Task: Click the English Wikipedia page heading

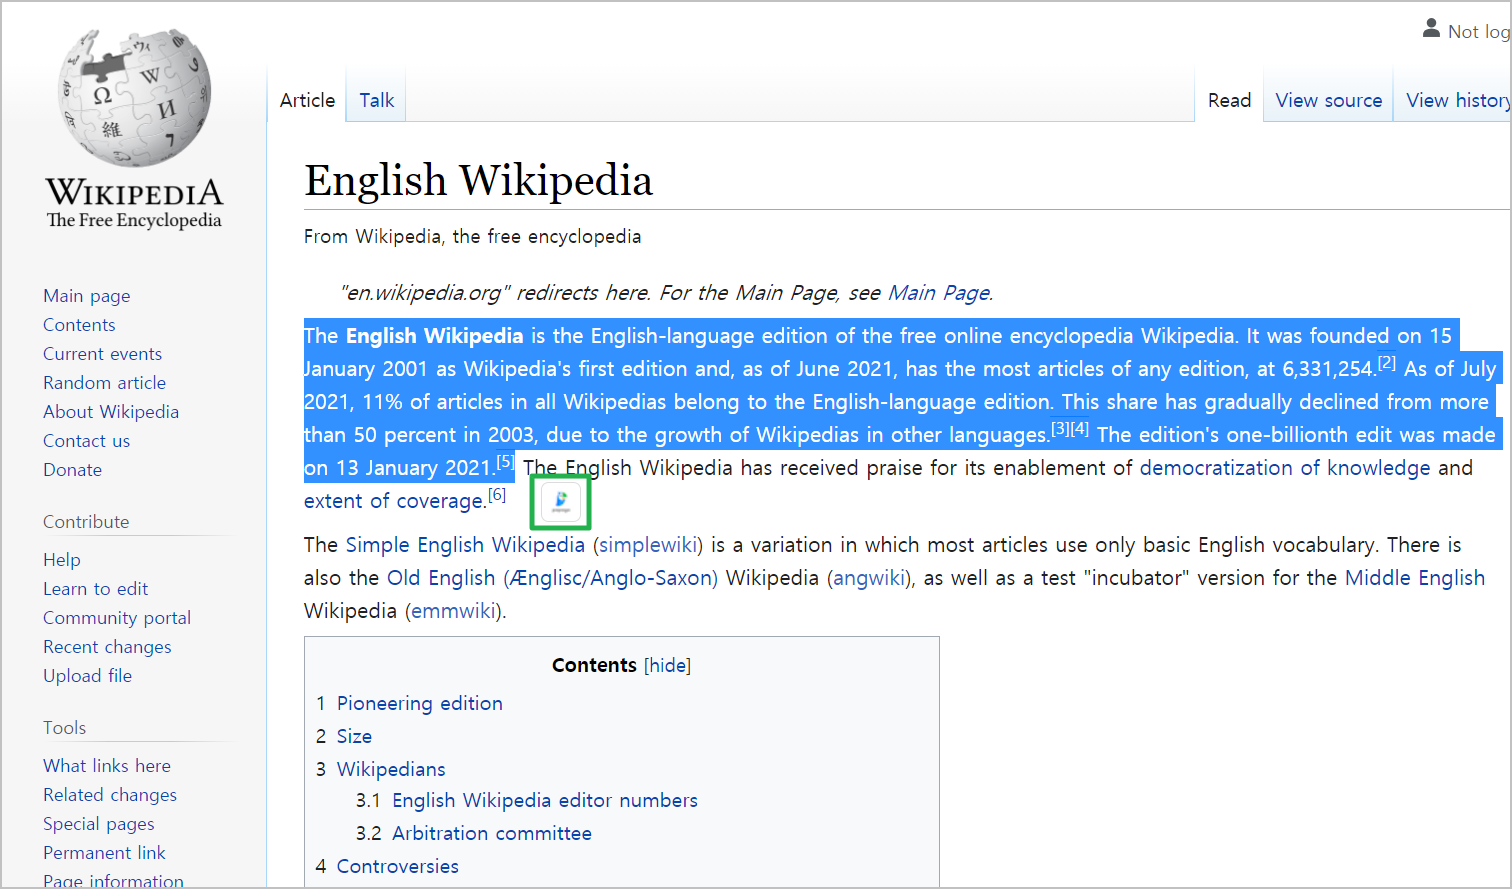Action: tap(478, 181)
